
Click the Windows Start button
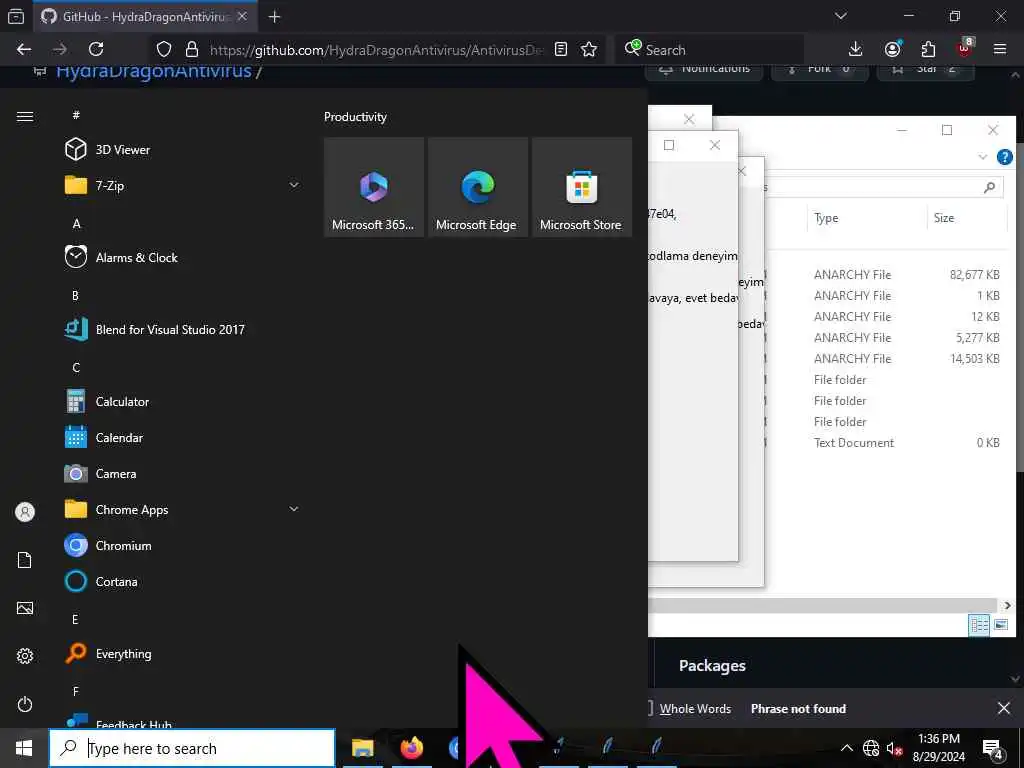click(24, 748)
